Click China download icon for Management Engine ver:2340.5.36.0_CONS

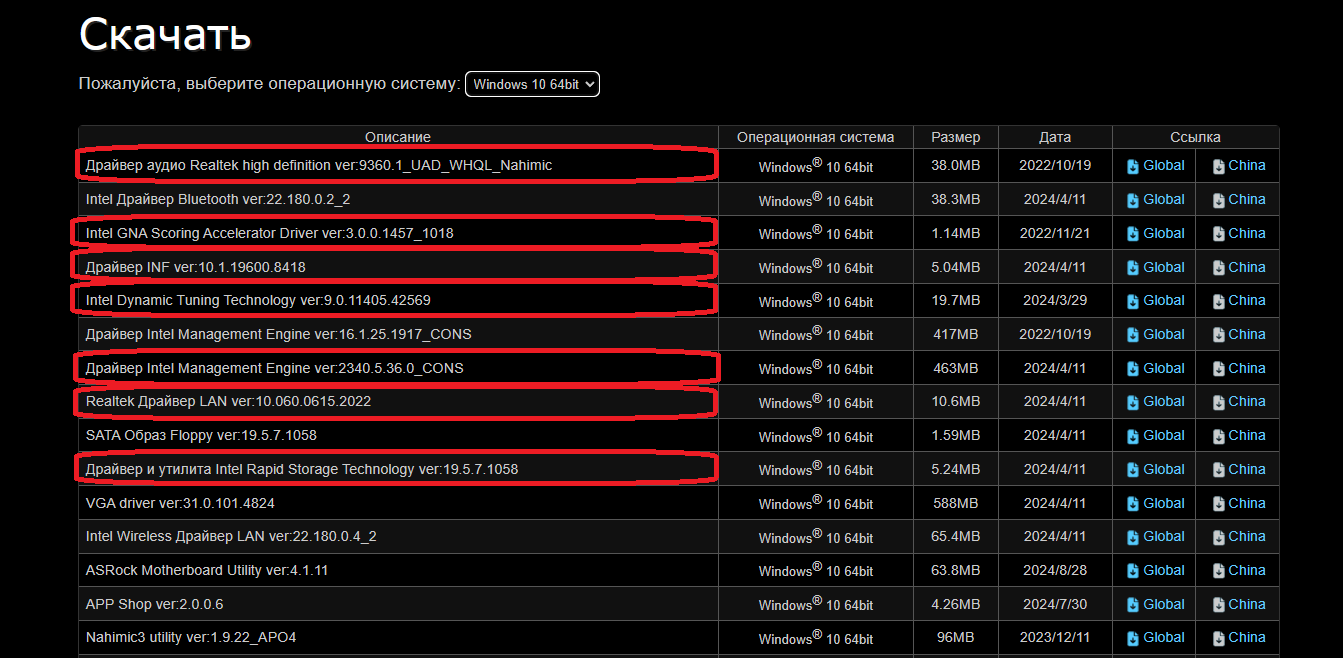[1218, 369]
